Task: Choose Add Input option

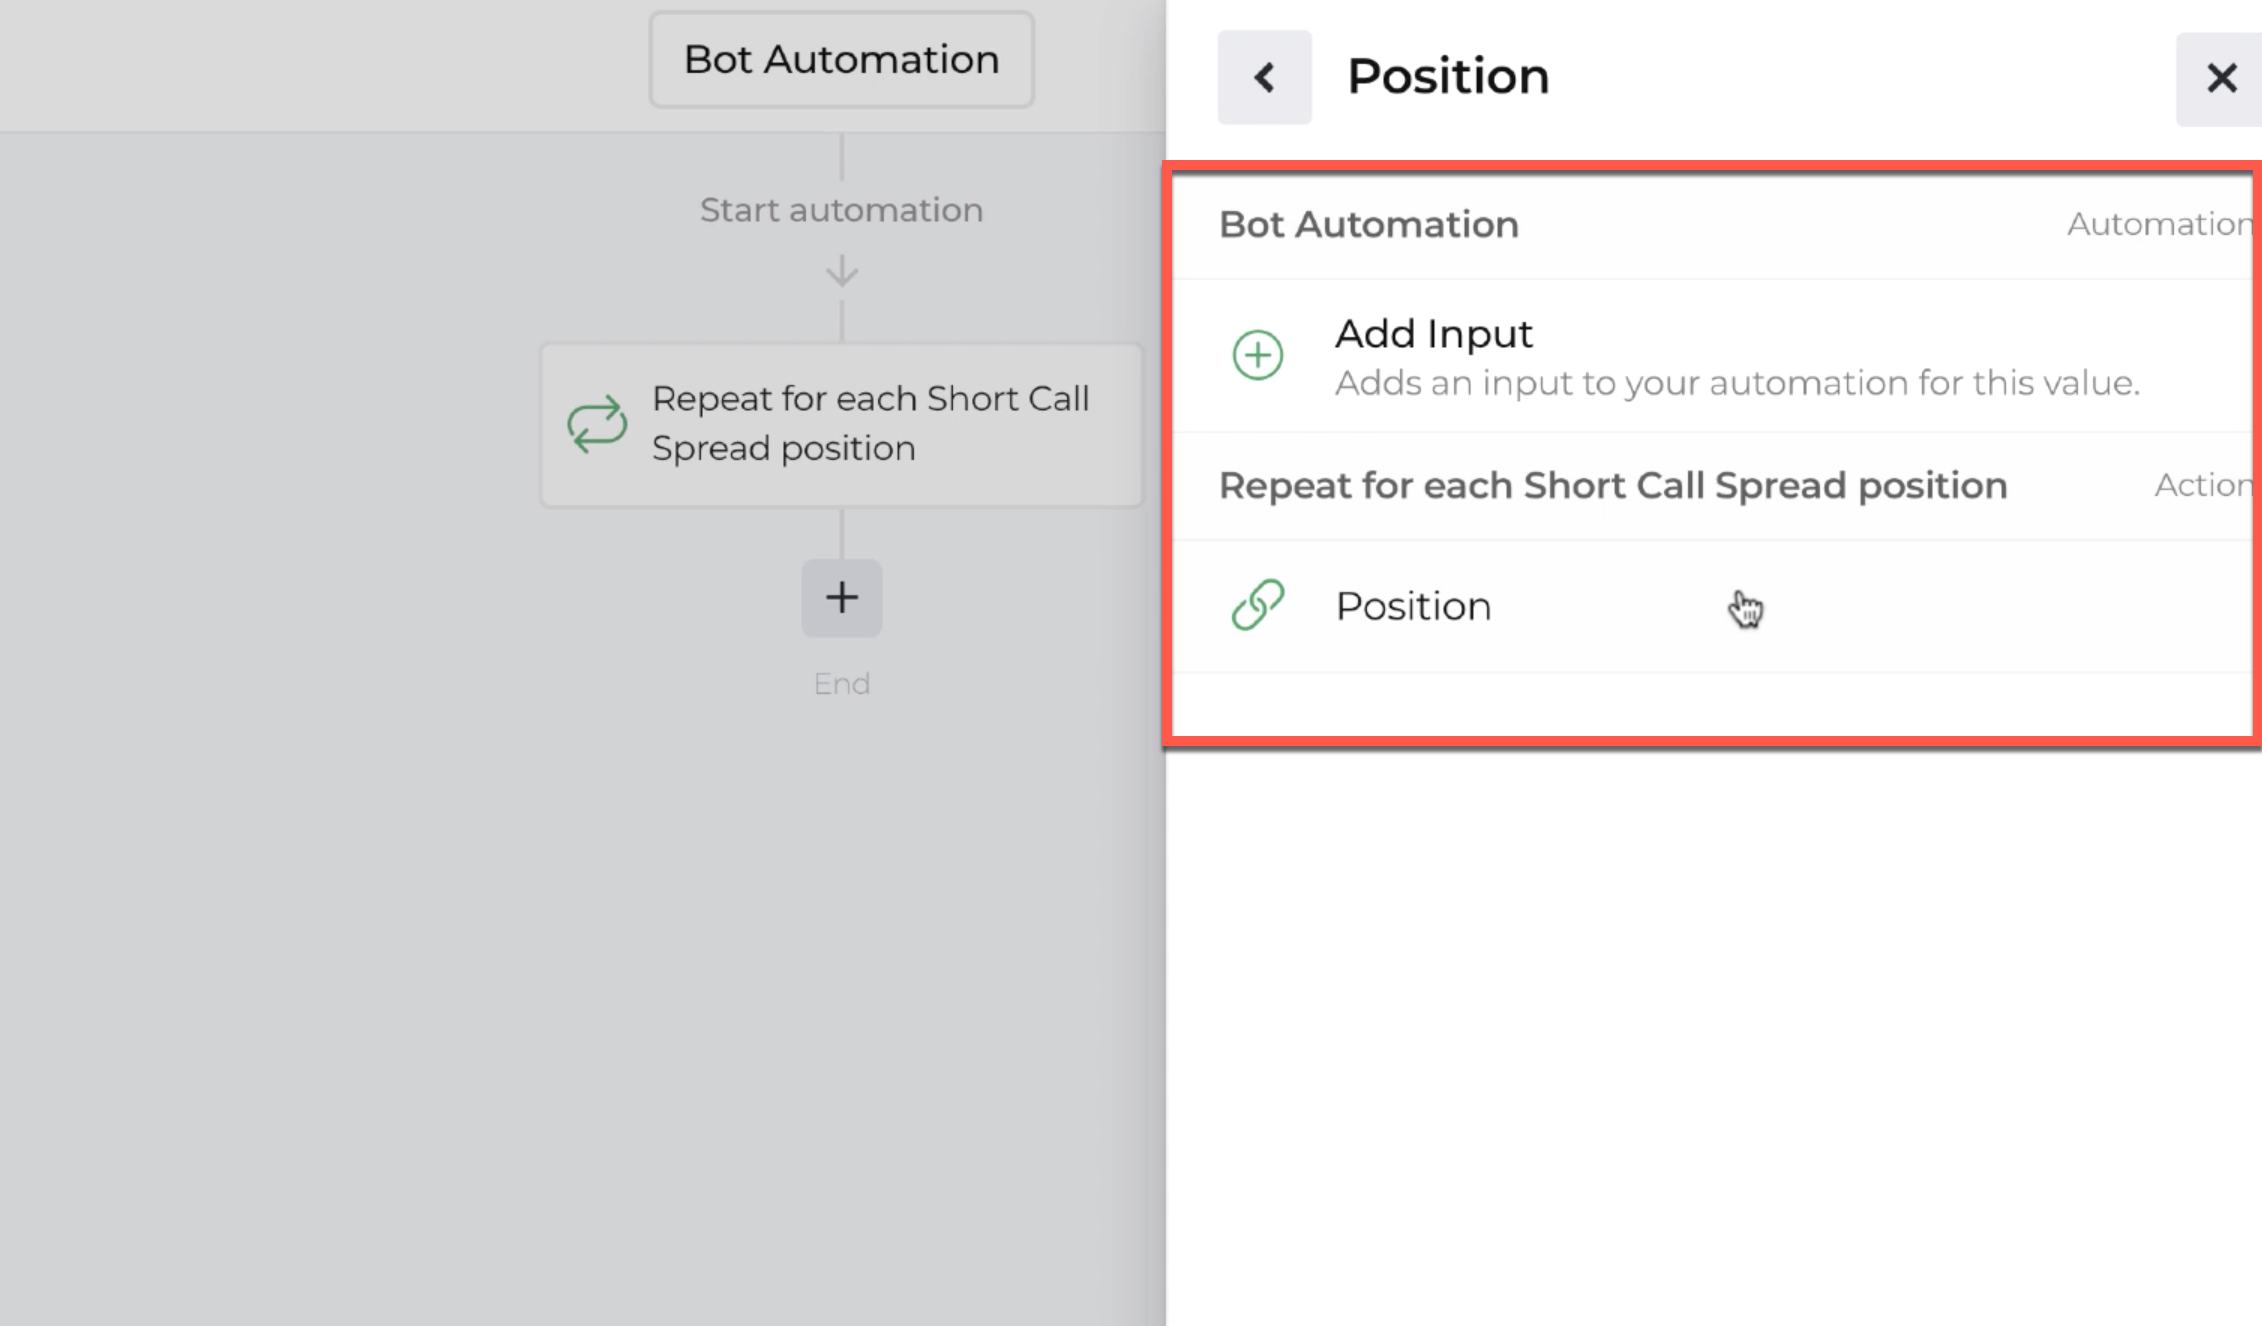Action: tap(1712, 356)
